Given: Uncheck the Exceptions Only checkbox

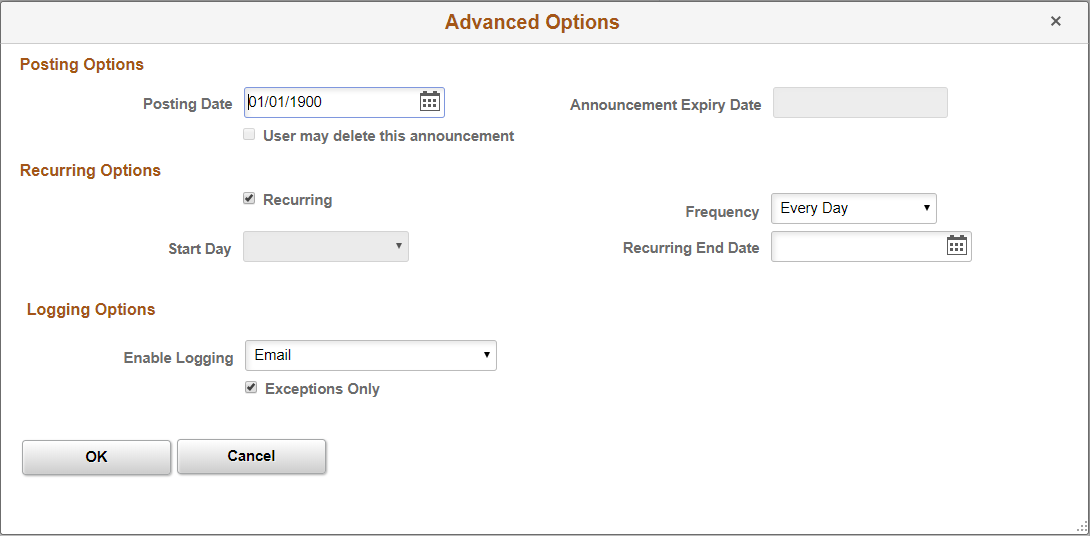Looking at the screenshot, I should [251, 388].
